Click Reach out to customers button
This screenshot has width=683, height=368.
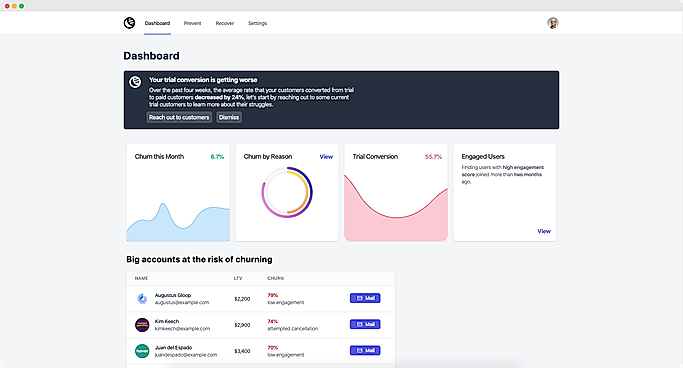coord(179,117)
